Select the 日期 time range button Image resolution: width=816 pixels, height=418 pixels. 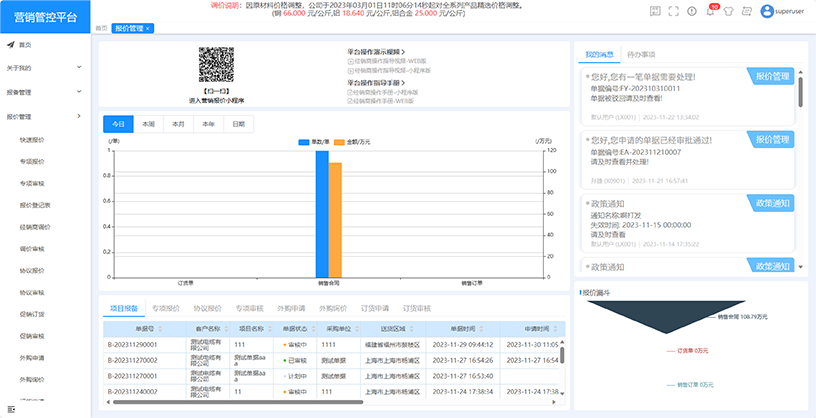point(239,124)
